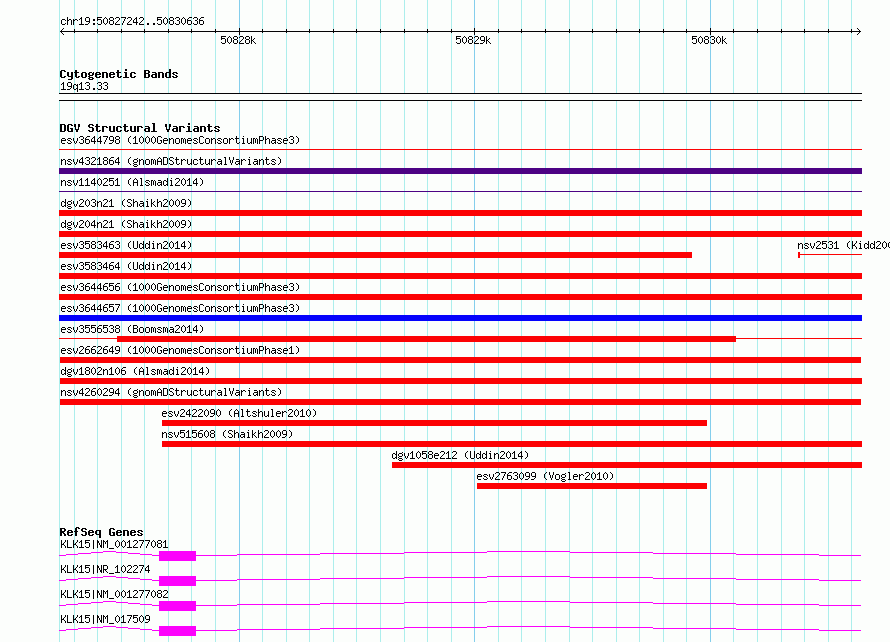Click the KLK15|NM_017509 transcript label

pos(105,619)
